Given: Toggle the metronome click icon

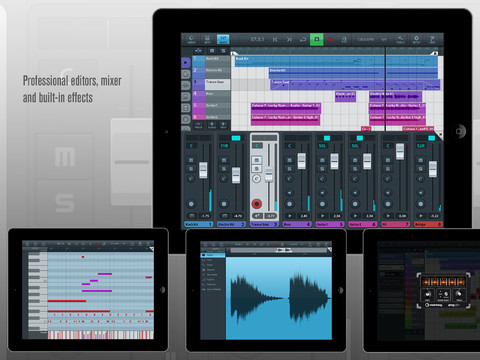Looking at the screenshot, I should (x=344, y=40).
